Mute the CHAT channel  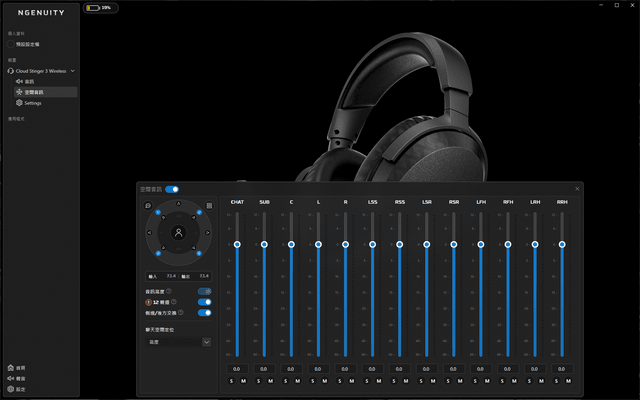243,381
